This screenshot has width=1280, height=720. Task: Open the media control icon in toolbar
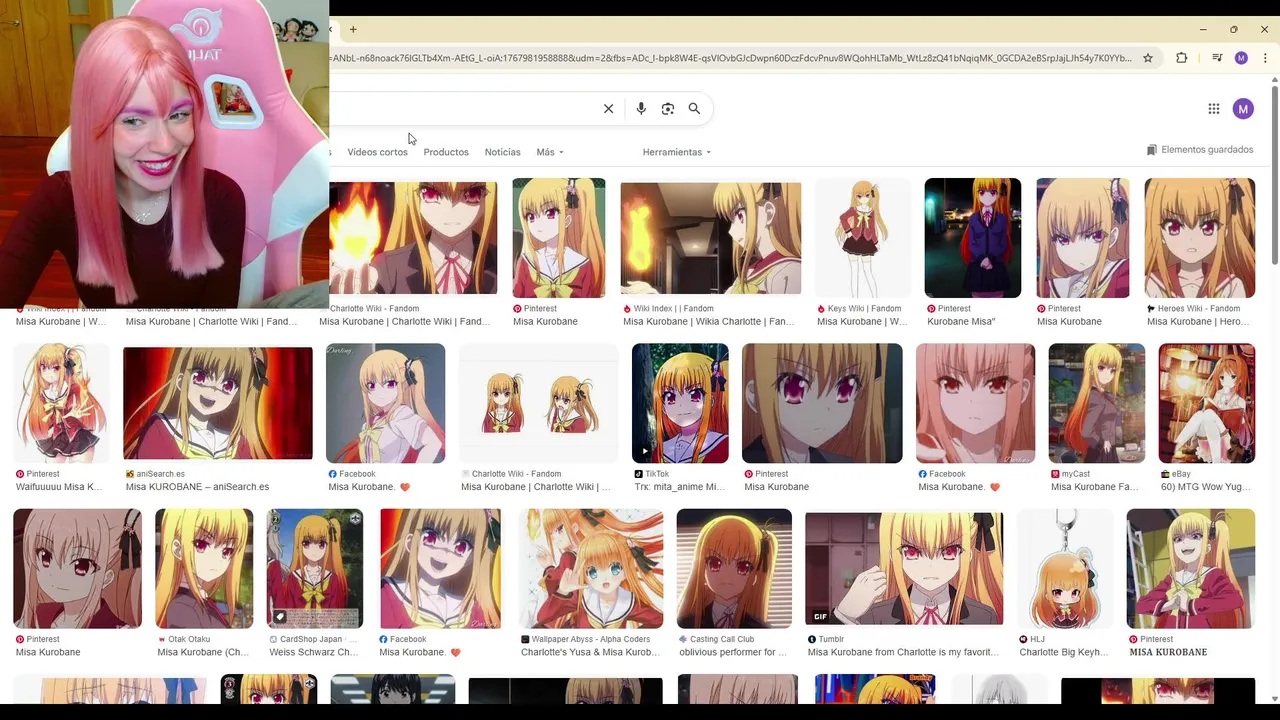(1216, 58)
